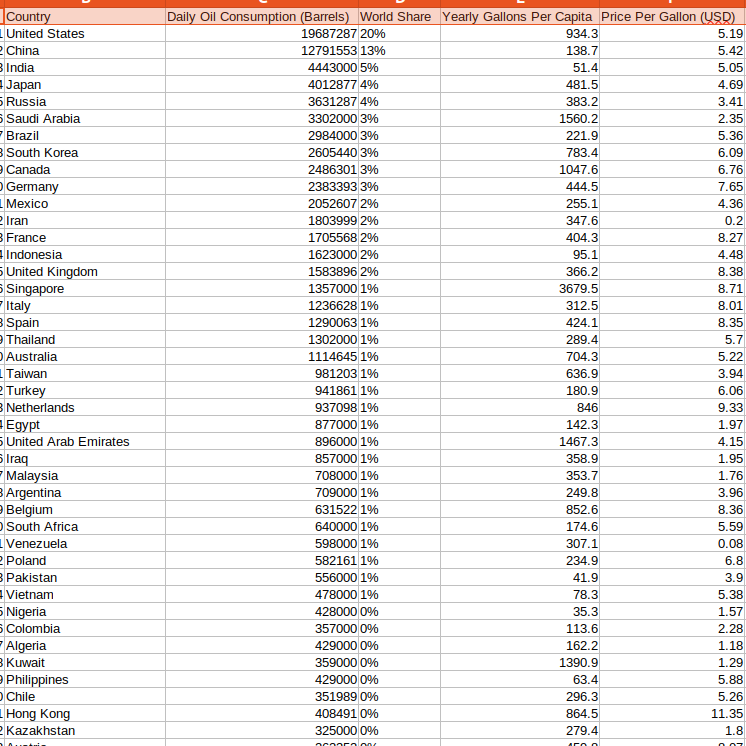Select the United States country cell

click(x=85, y=34)
